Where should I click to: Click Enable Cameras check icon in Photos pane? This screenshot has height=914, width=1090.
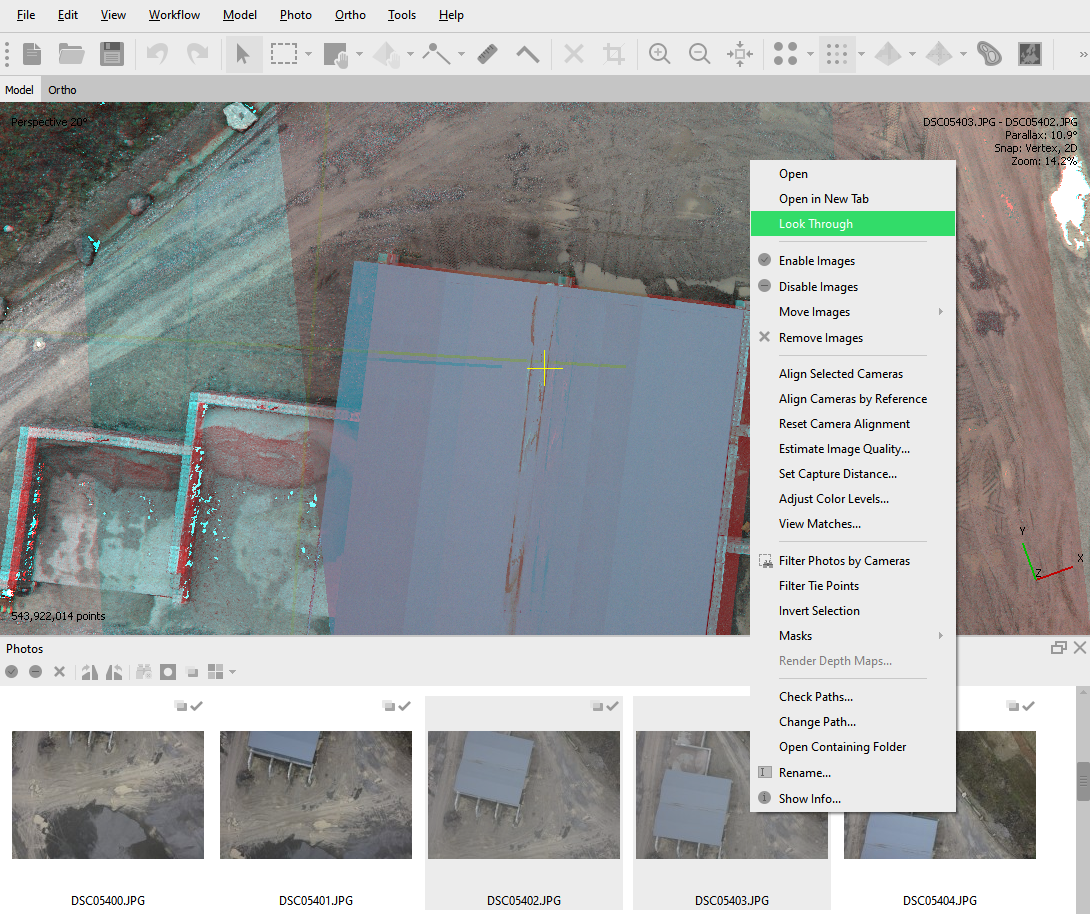pyautogui.click(x=12, y=672)
